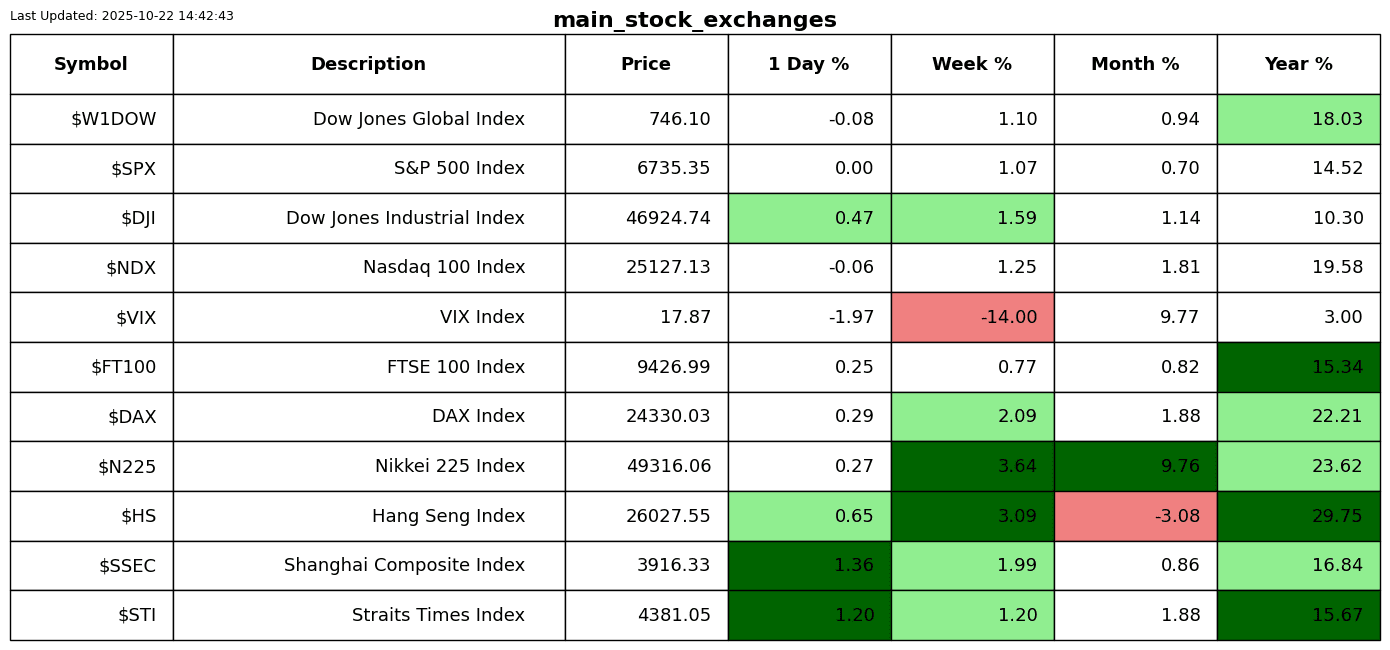Click the red VIX week -14.00 cell

[x=972, y=318]
